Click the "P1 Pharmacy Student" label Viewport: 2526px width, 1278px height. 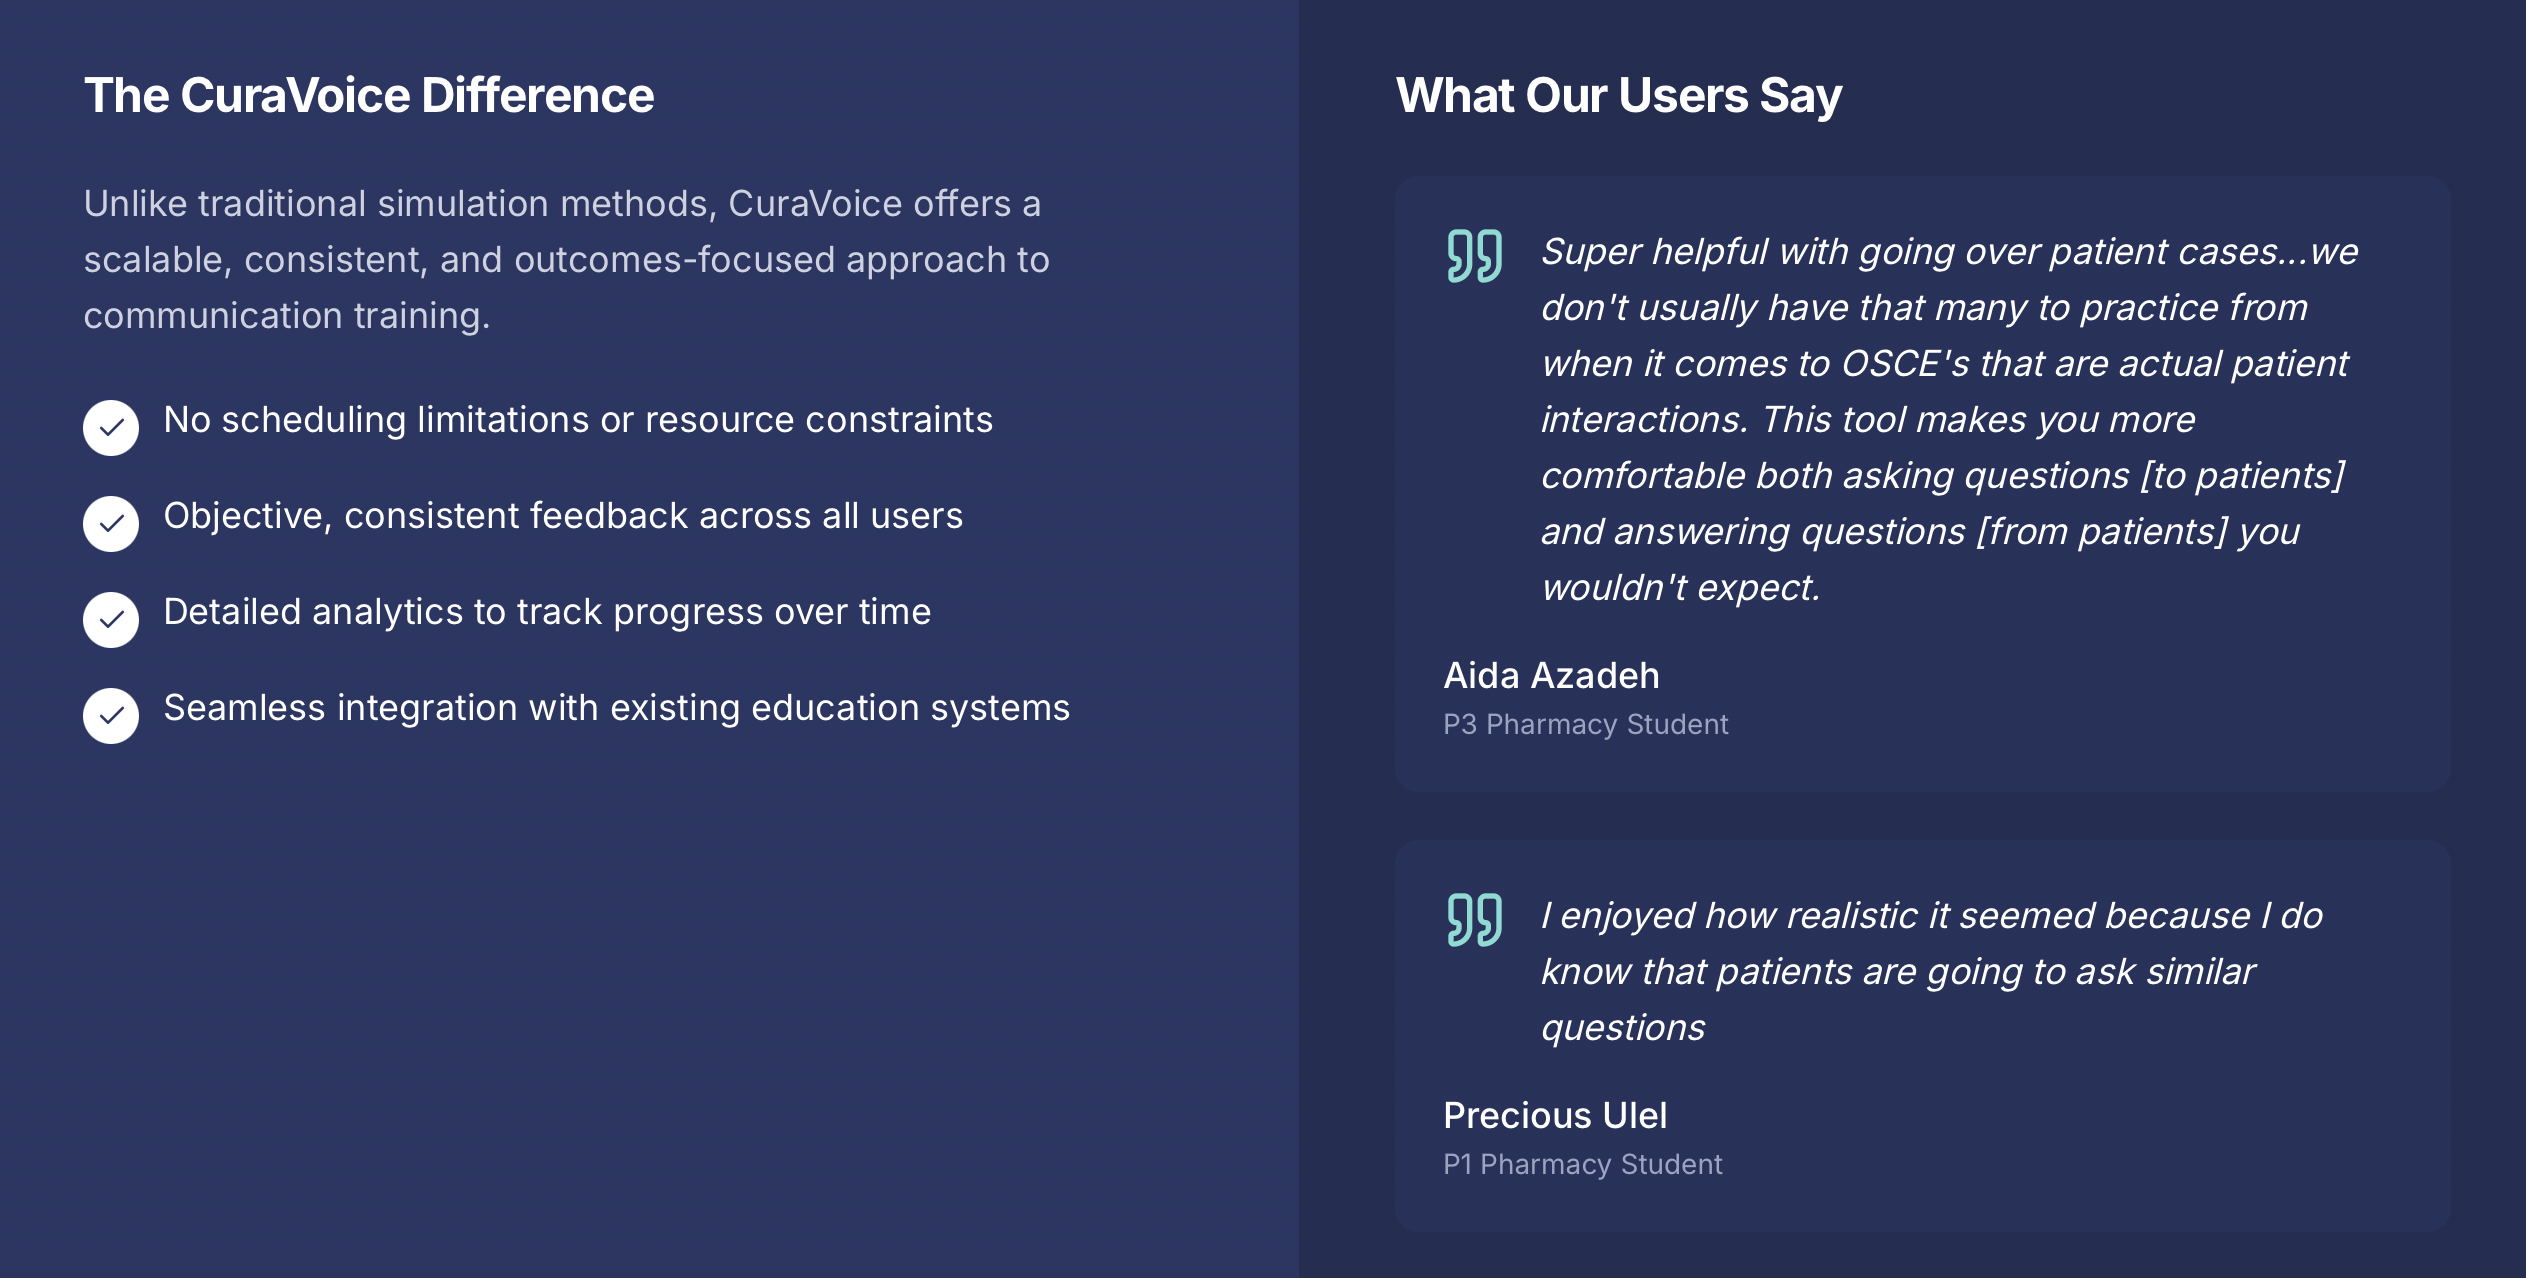tap(1582, 1164)
